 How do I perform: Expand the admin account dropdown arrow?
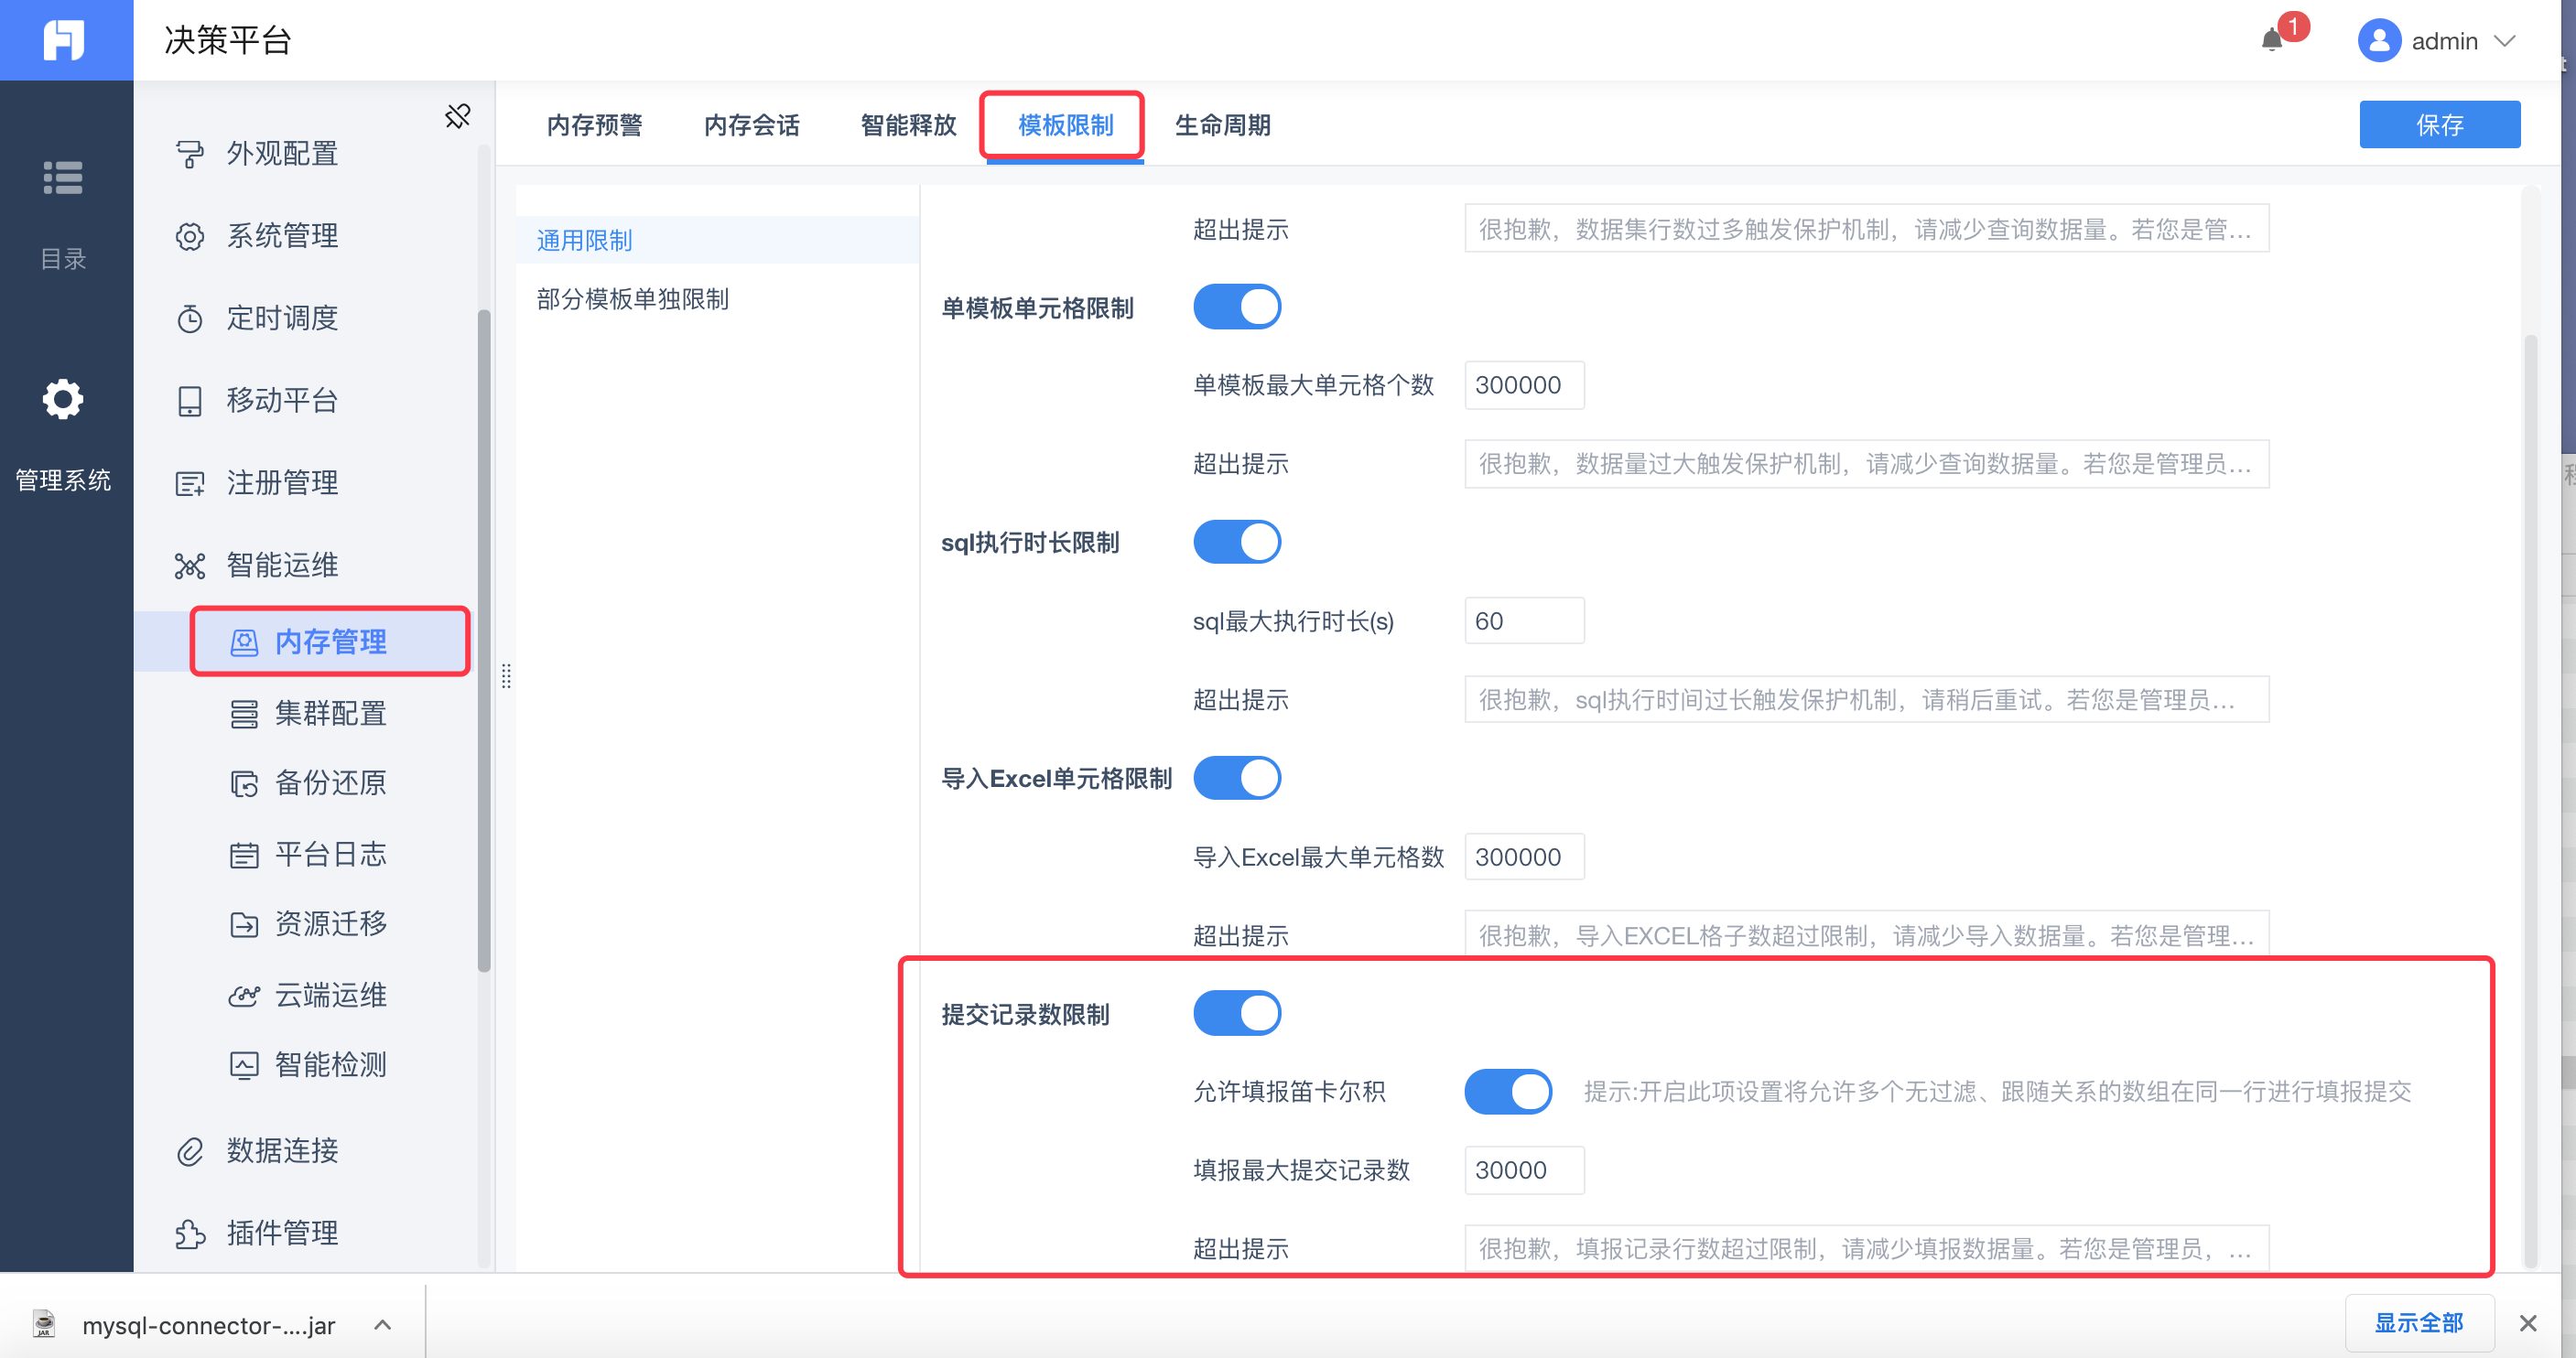click(2505, 41)
